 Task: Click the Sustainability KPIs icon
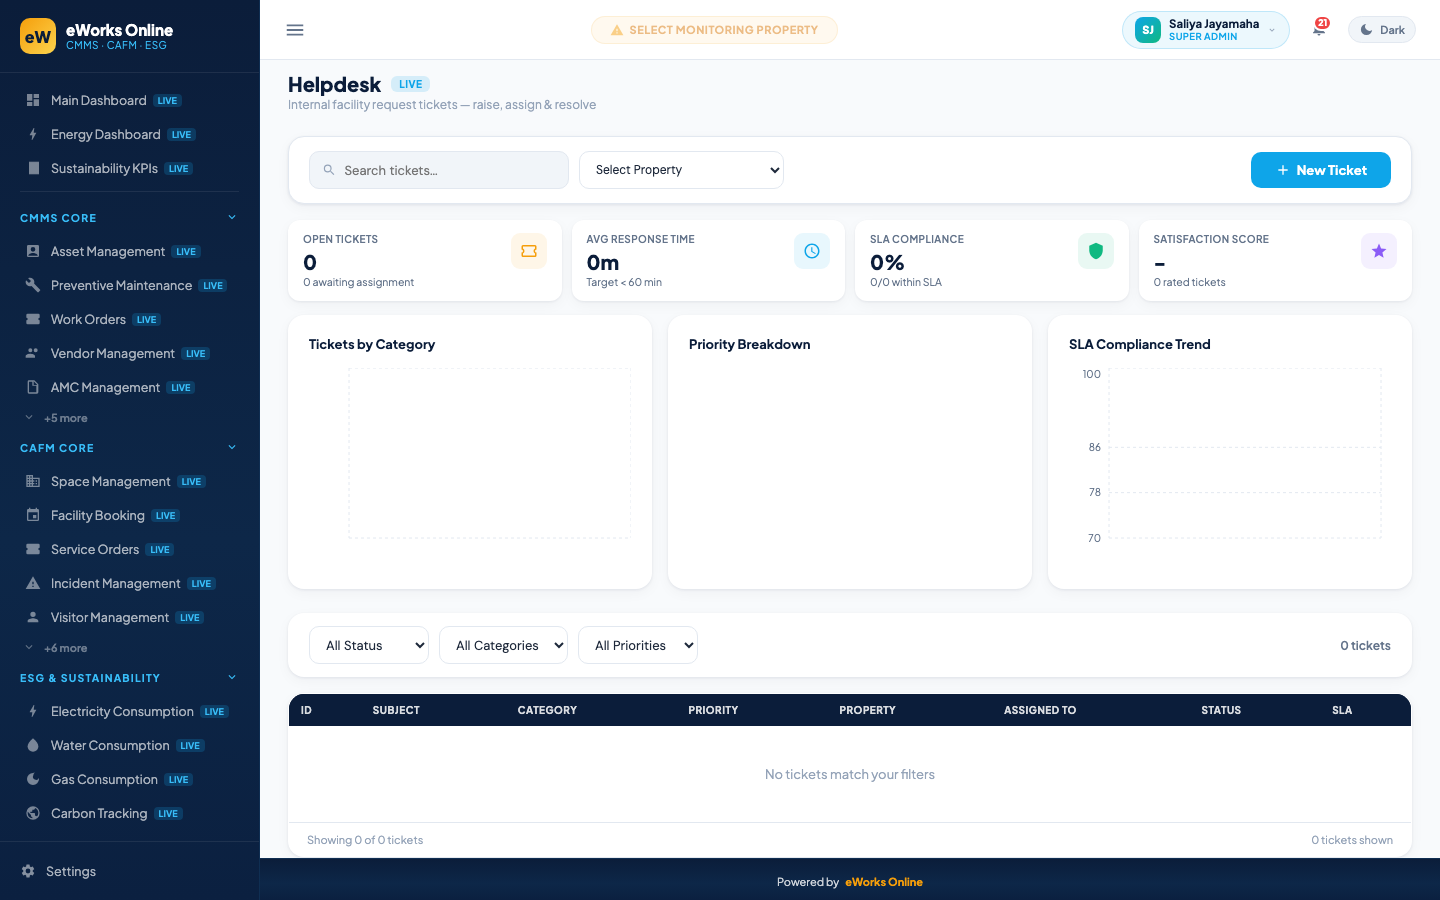33,168
